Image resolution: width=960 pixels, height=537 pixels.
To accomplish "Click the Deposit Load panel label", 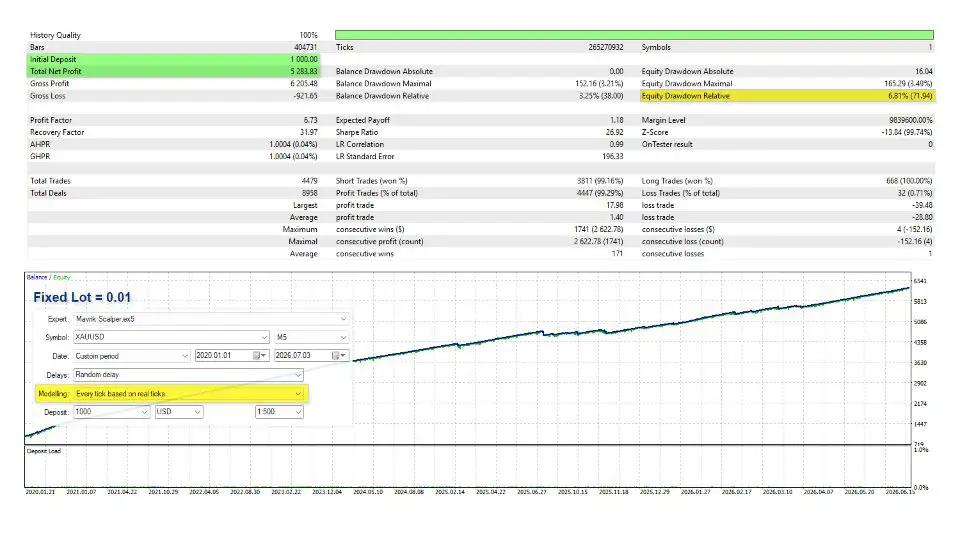I will tap(43, 451).
